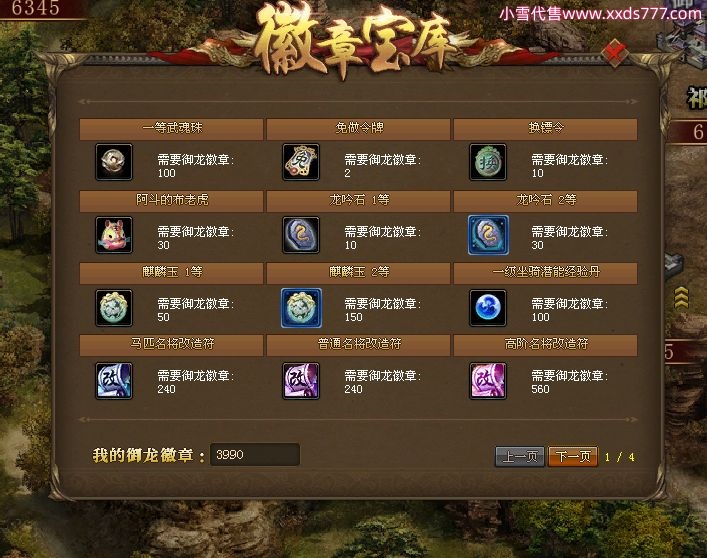Go to next page with 下一页
Image resolution: width=707 pixels, height=558 pixels.
[x=573, y=457]
